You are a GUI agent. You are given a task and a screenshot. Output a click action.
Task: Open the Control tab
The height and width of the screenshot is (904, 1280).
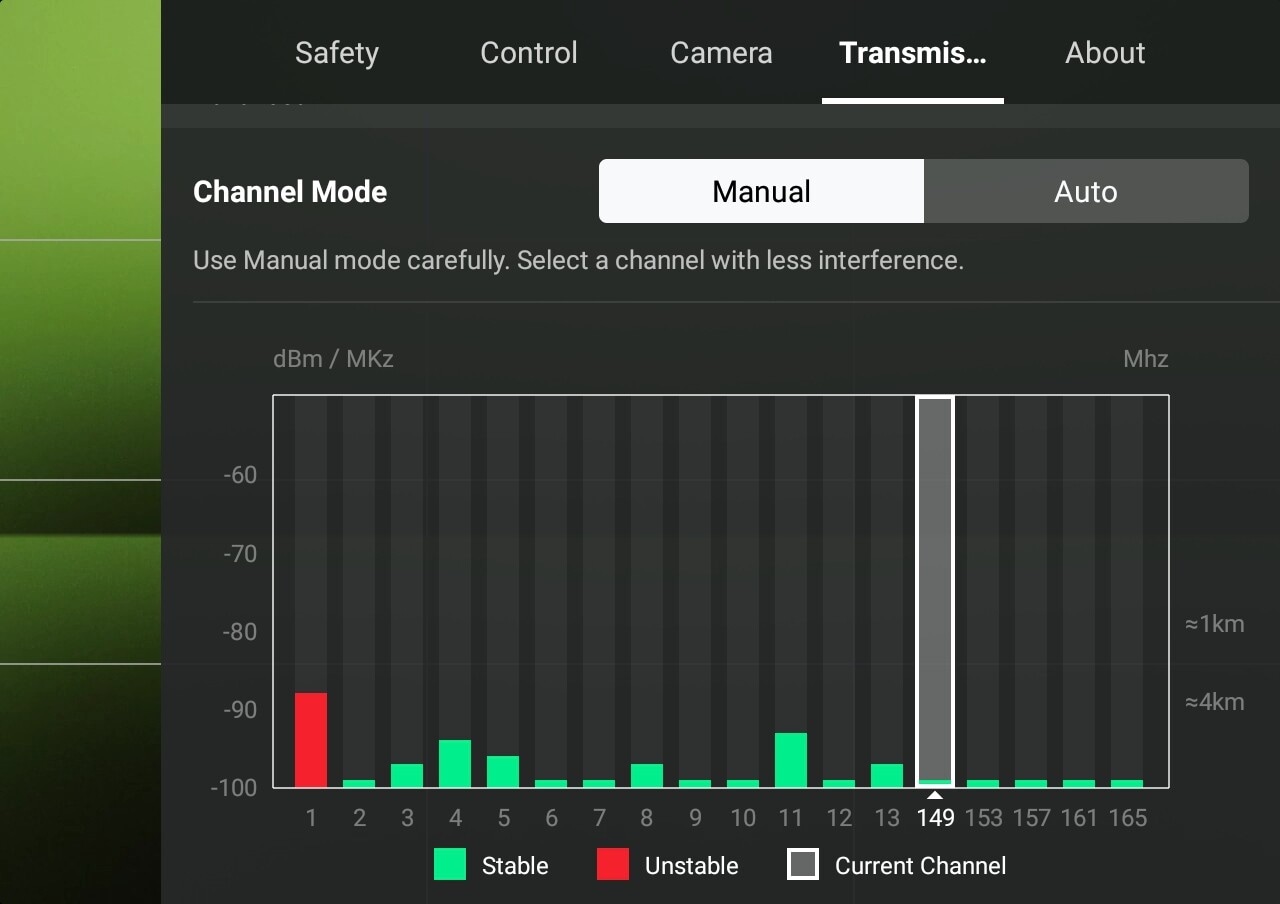(528, 53)
